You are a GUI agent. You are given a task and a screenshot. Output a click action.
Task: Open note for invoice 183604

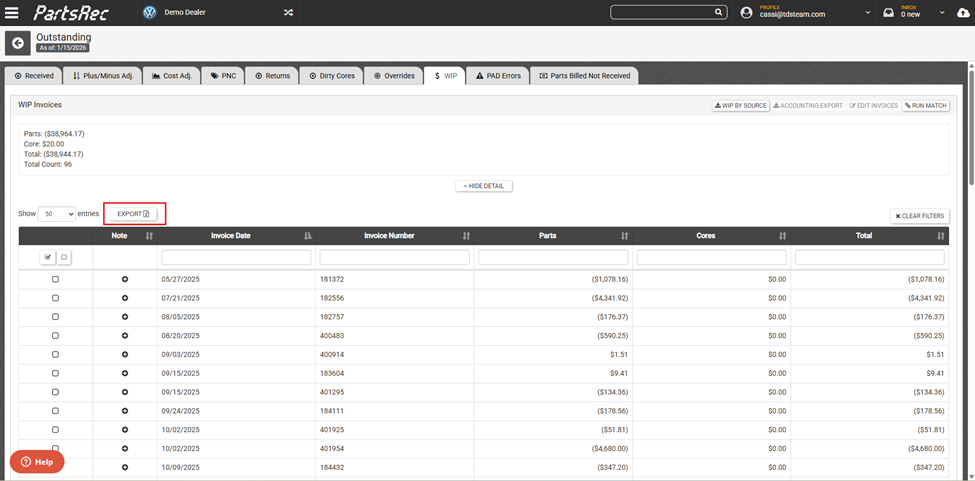tap(125, 373)
